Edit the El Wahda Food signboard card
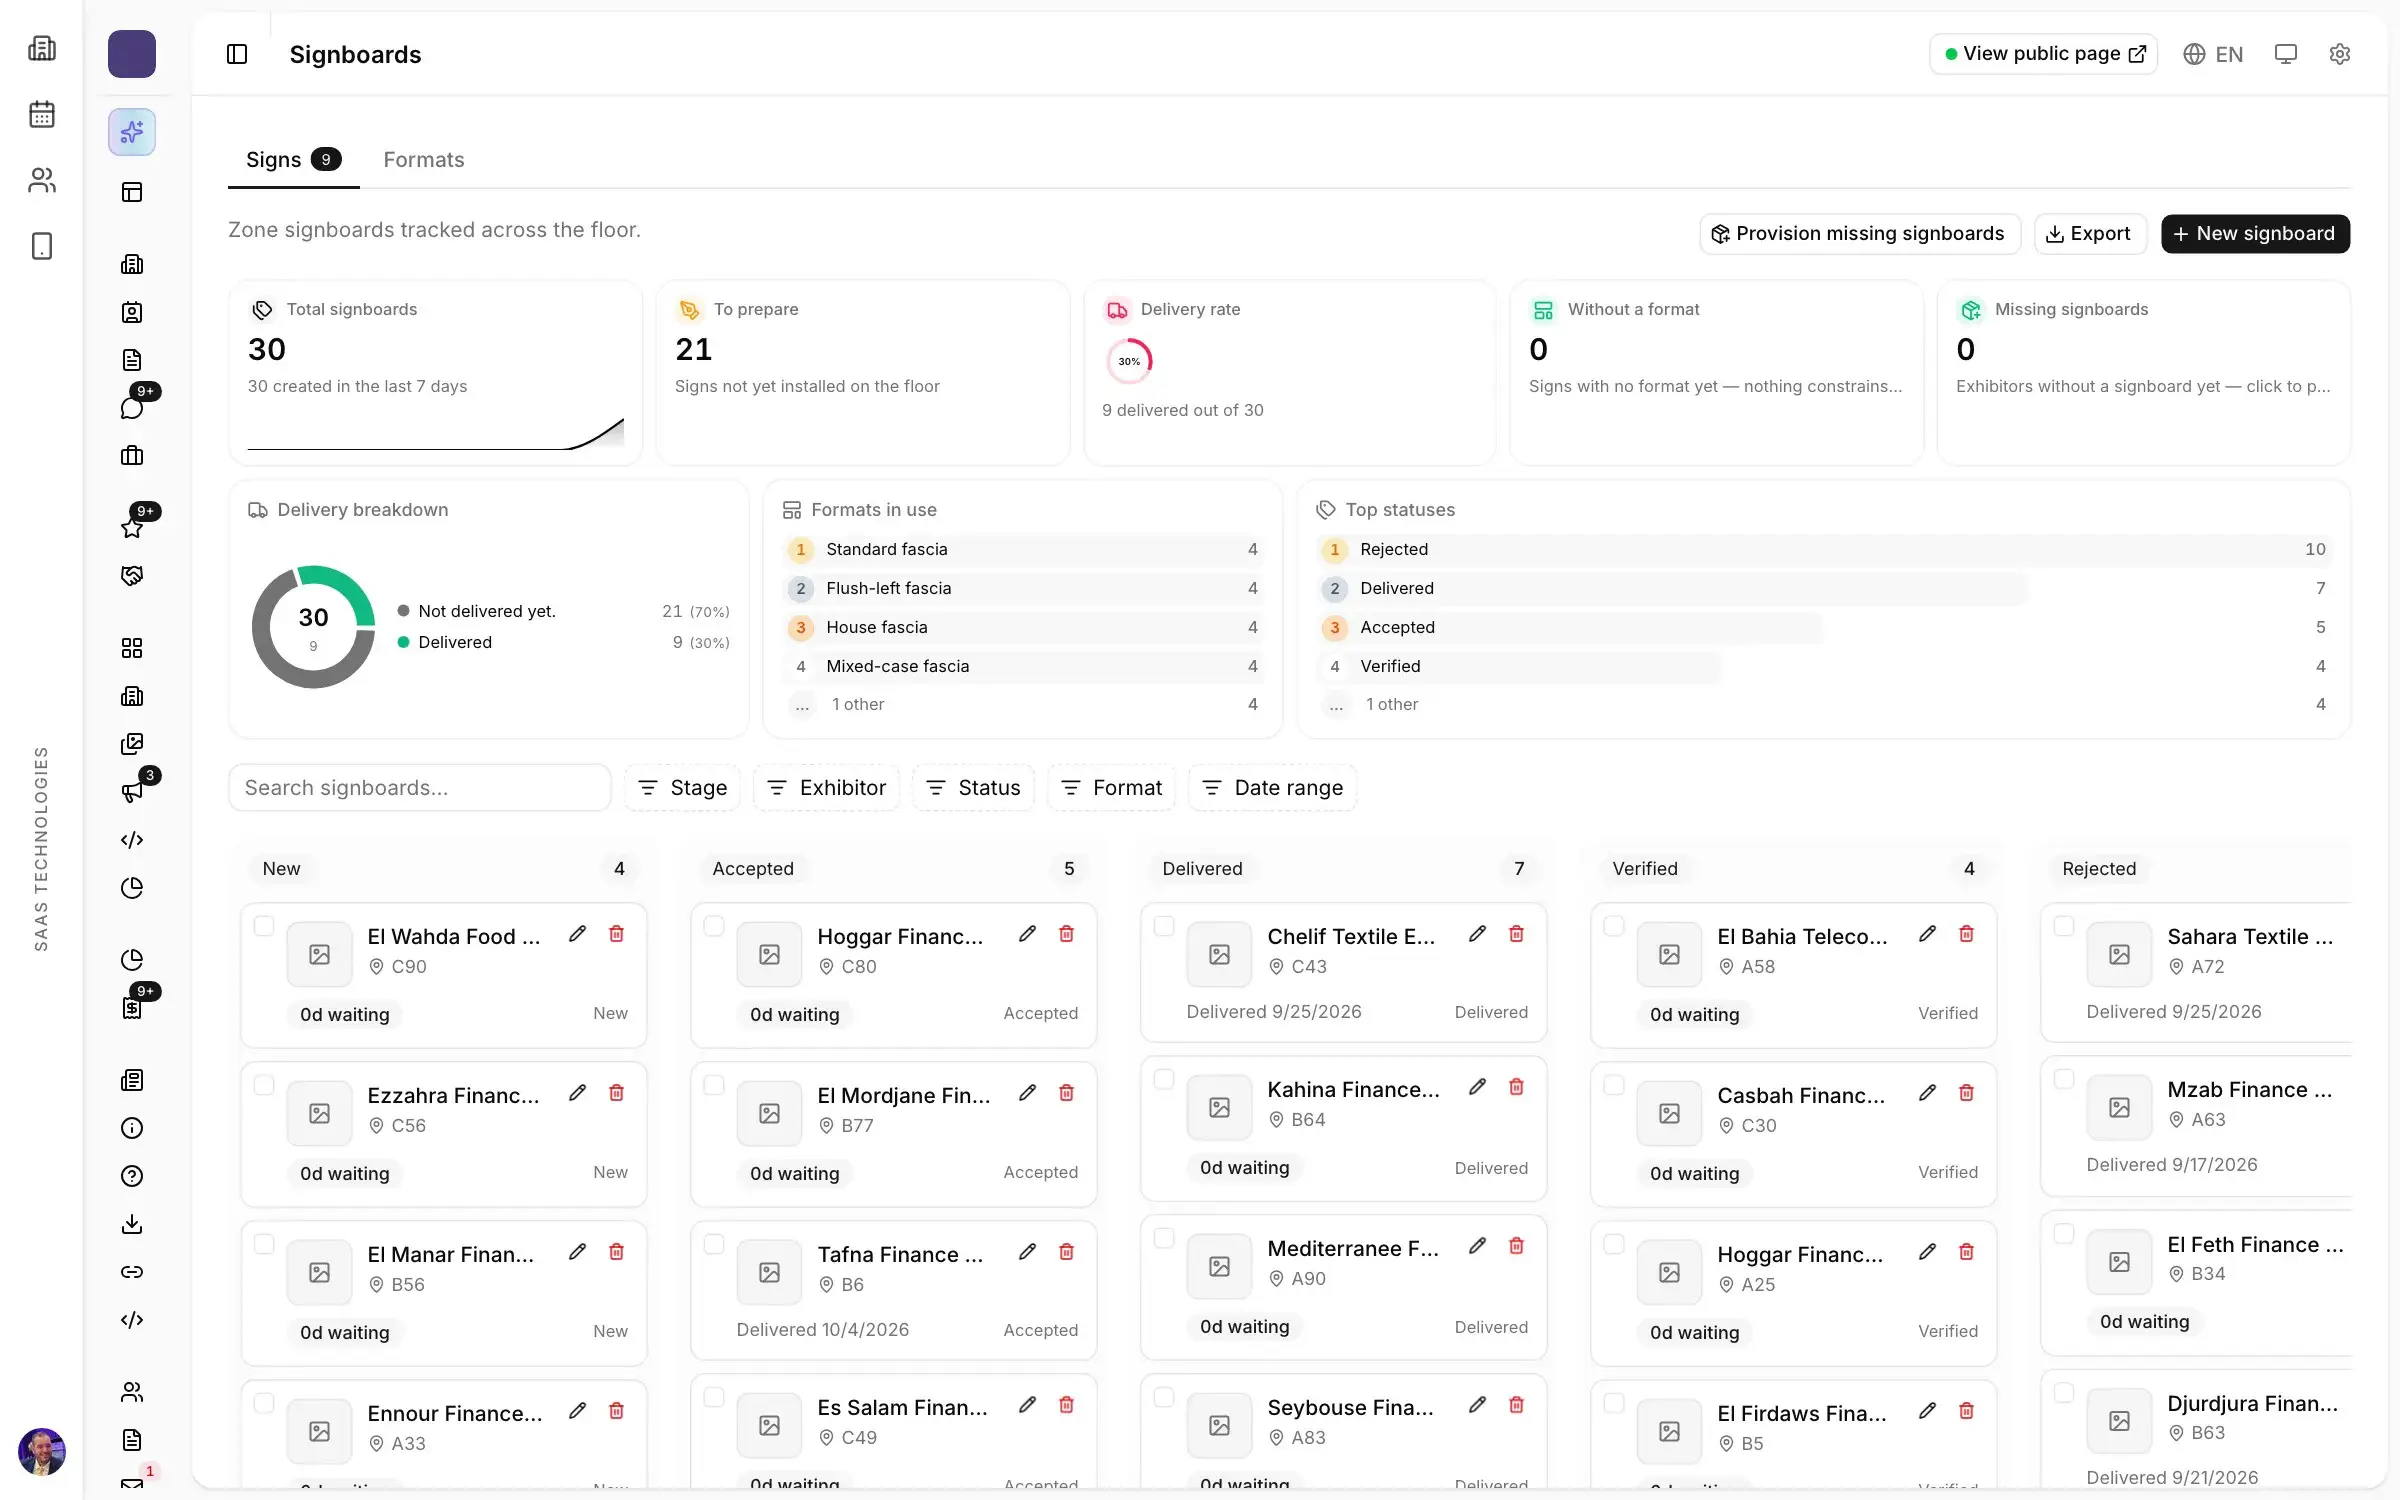2400x1500 pixels. point(577,934)
